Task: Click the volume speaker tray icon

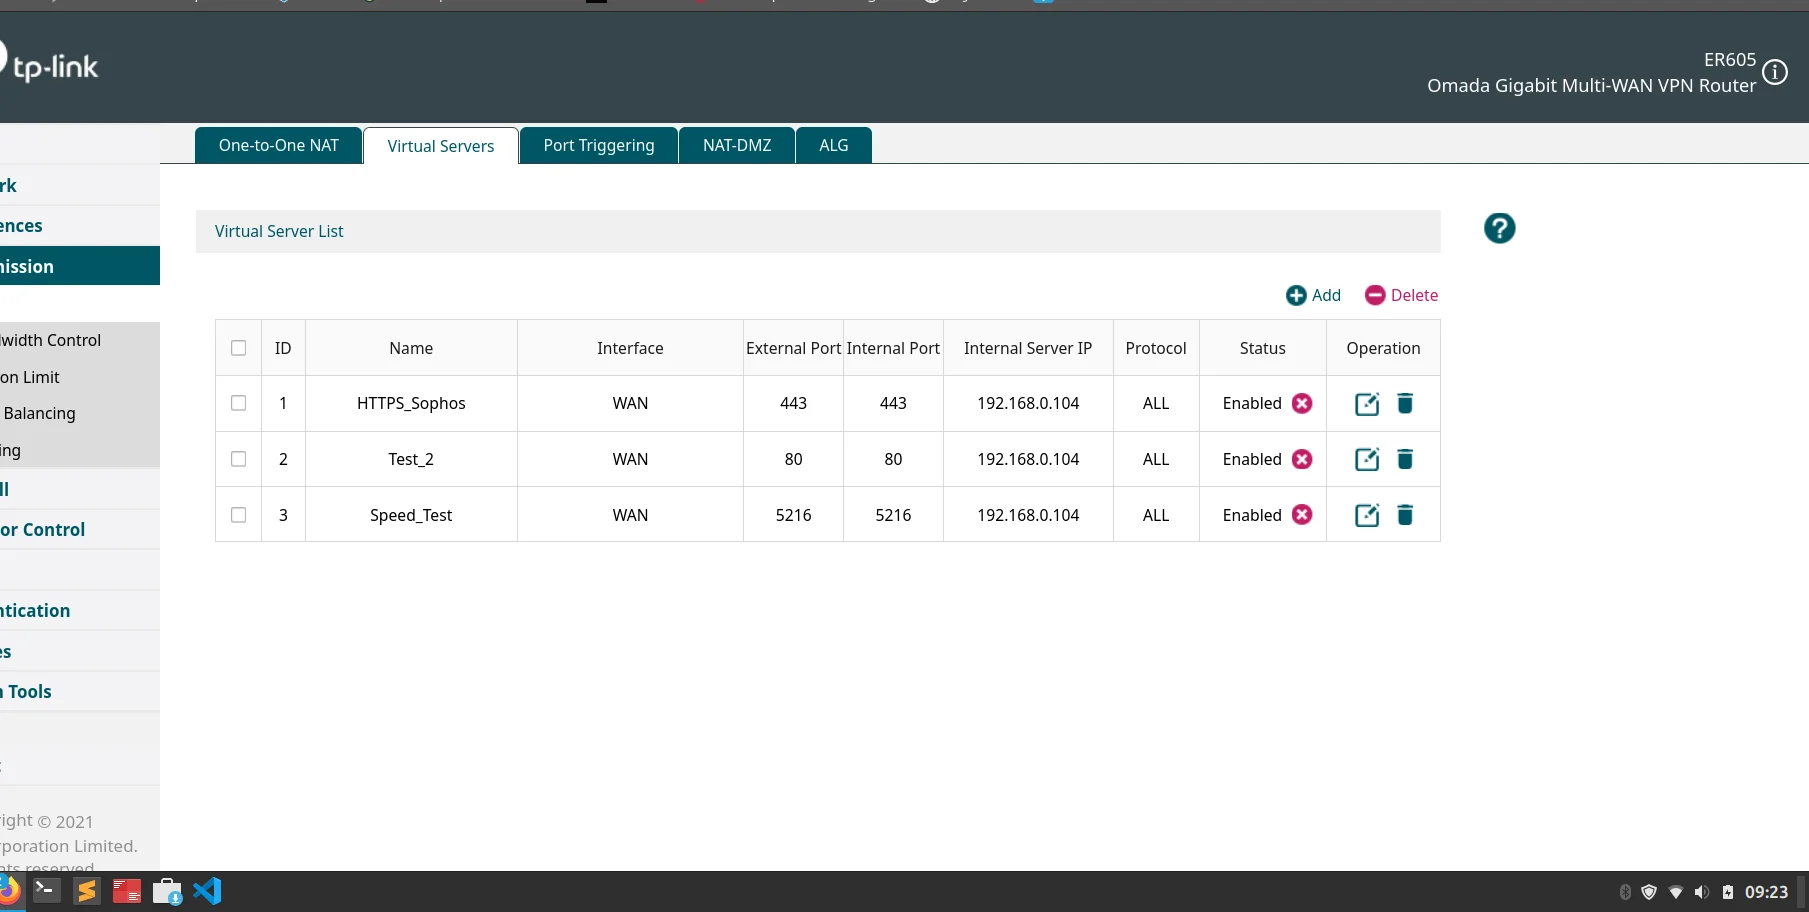Action: (1702, 892)
